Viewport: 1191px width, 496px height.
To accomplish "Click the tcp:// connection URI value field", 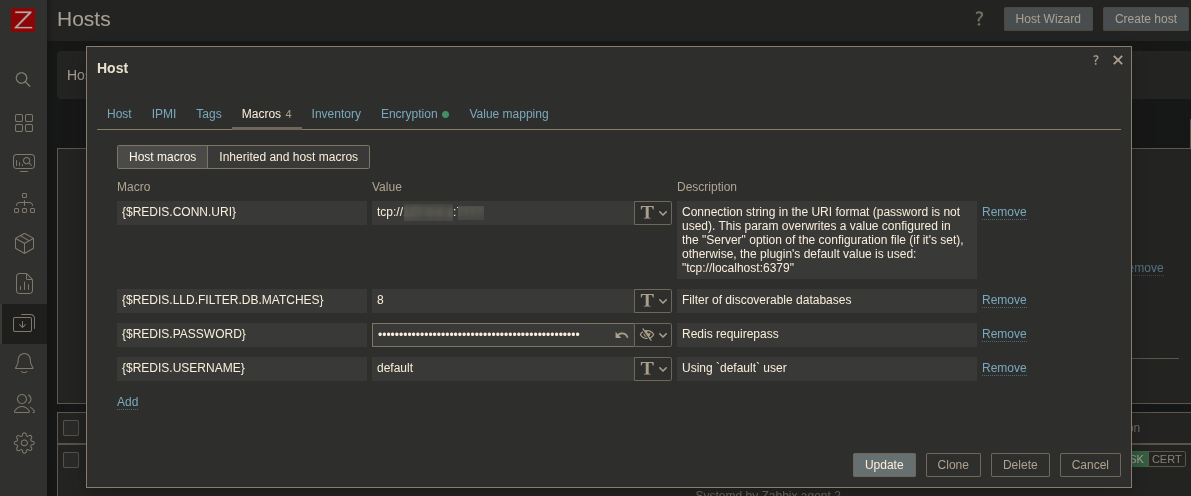I will click(503, 213).
